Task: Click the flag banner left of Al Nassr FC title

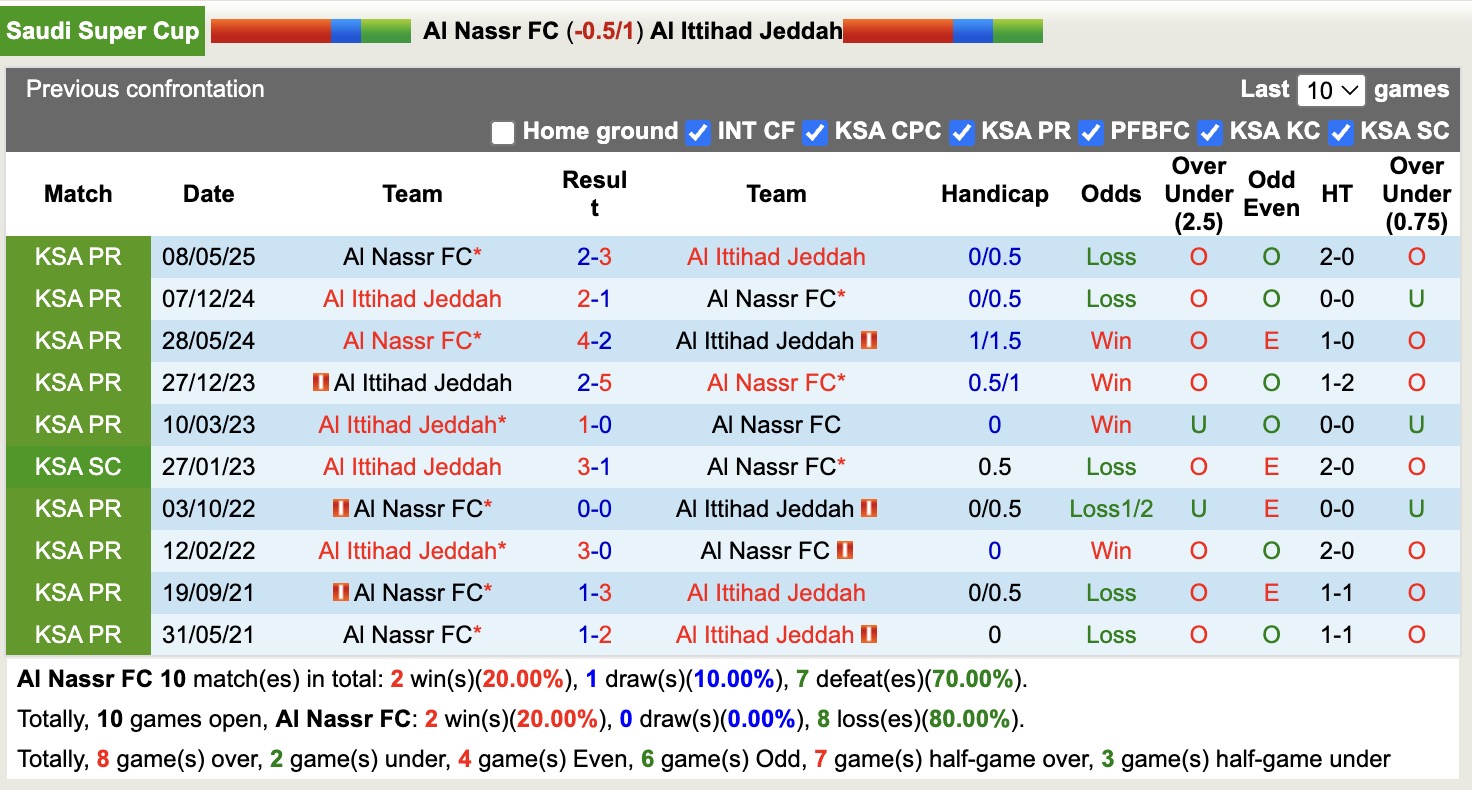Action: tap(310, 30)
